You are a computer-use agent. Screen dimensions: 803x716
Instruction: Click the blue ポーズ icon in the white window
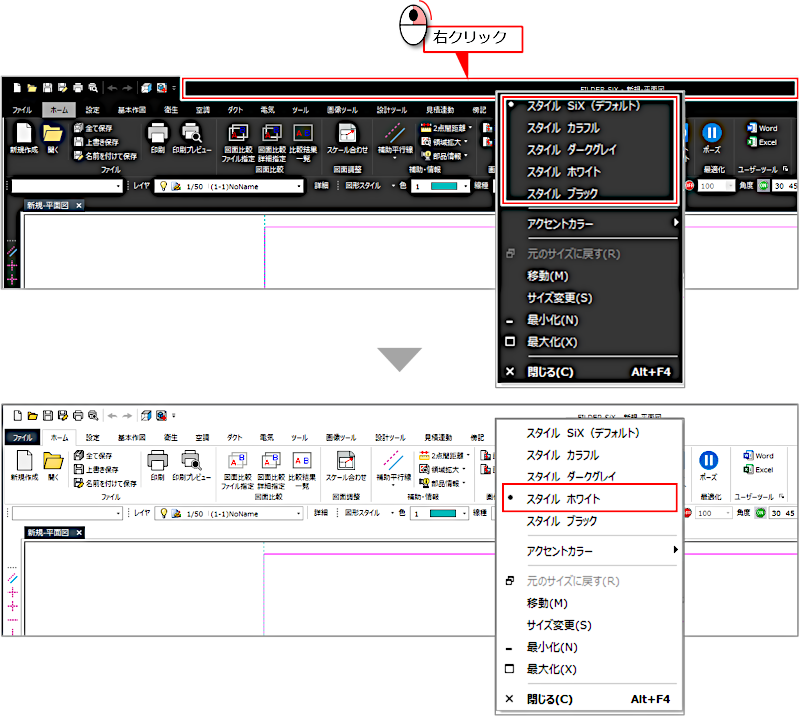tap(708, 460)
